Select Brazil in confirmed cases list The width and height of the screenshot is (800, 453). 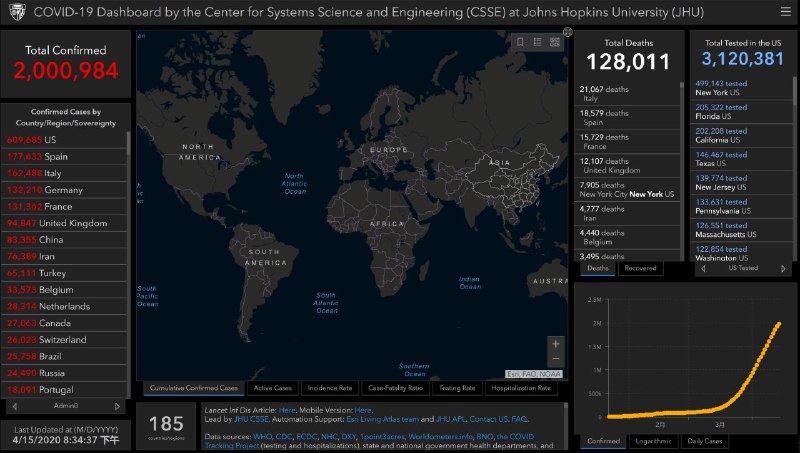point(64,357)
